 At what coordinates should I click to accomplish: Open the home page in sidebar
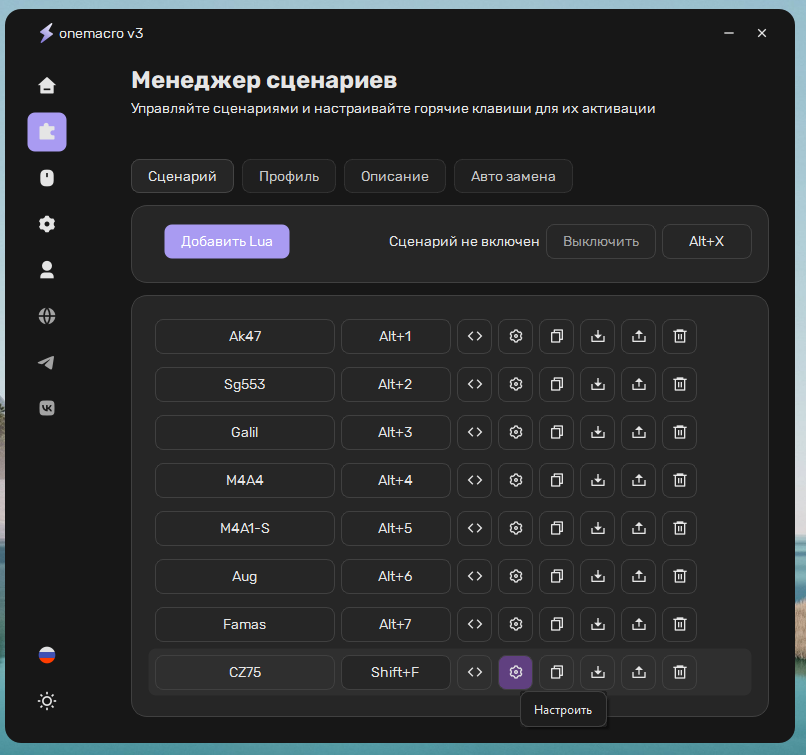tap(47, 86)
